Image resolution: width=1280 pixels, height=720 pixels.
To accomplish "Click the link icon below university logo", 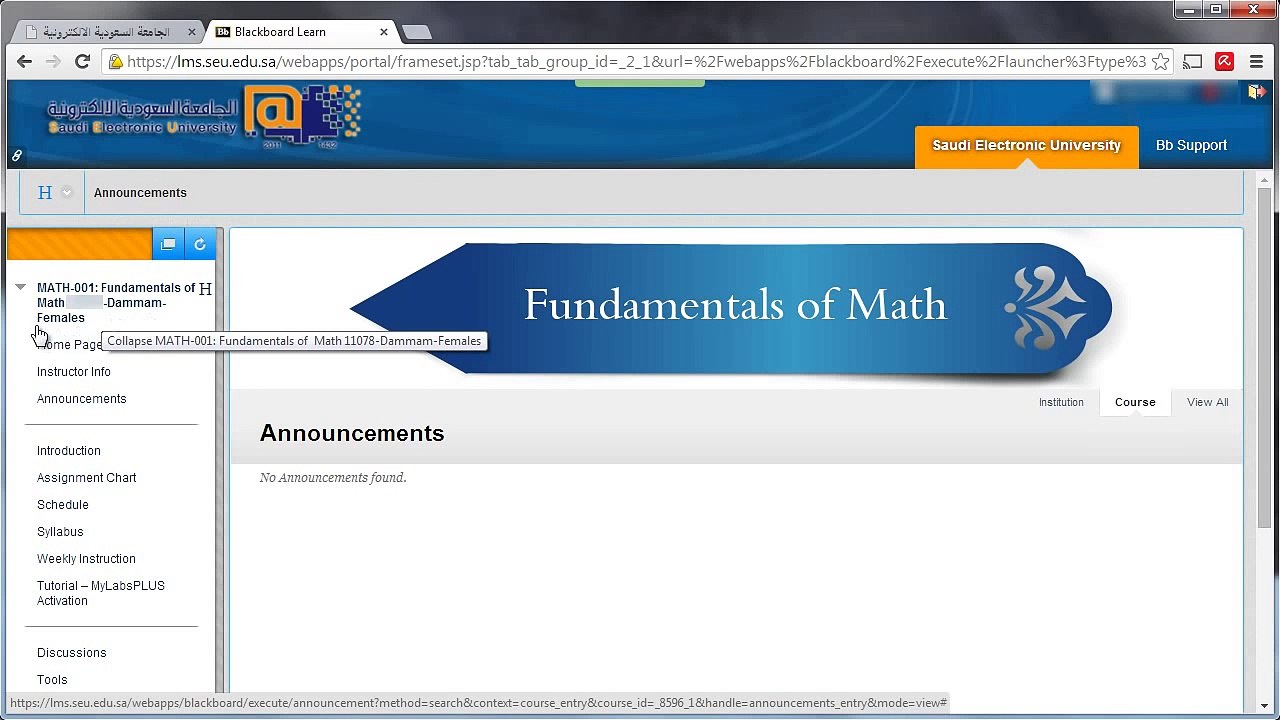I will [x=17, y=156].
